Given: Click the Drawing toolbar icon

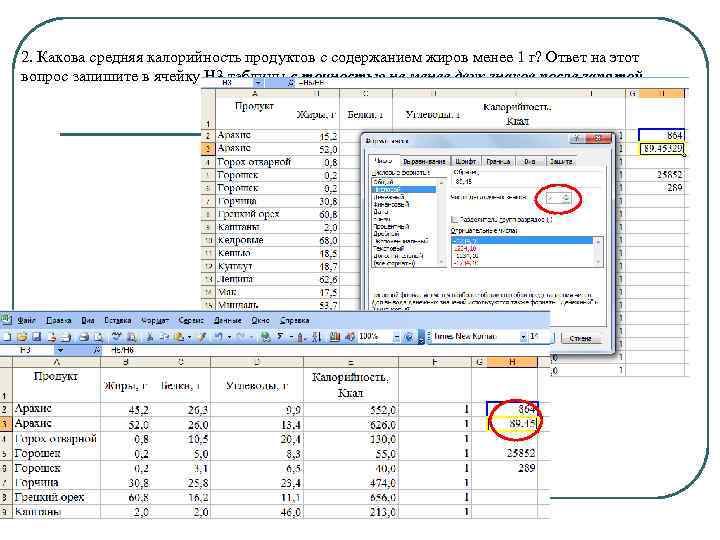Looking at the screenshot, I should click(350, 337).
